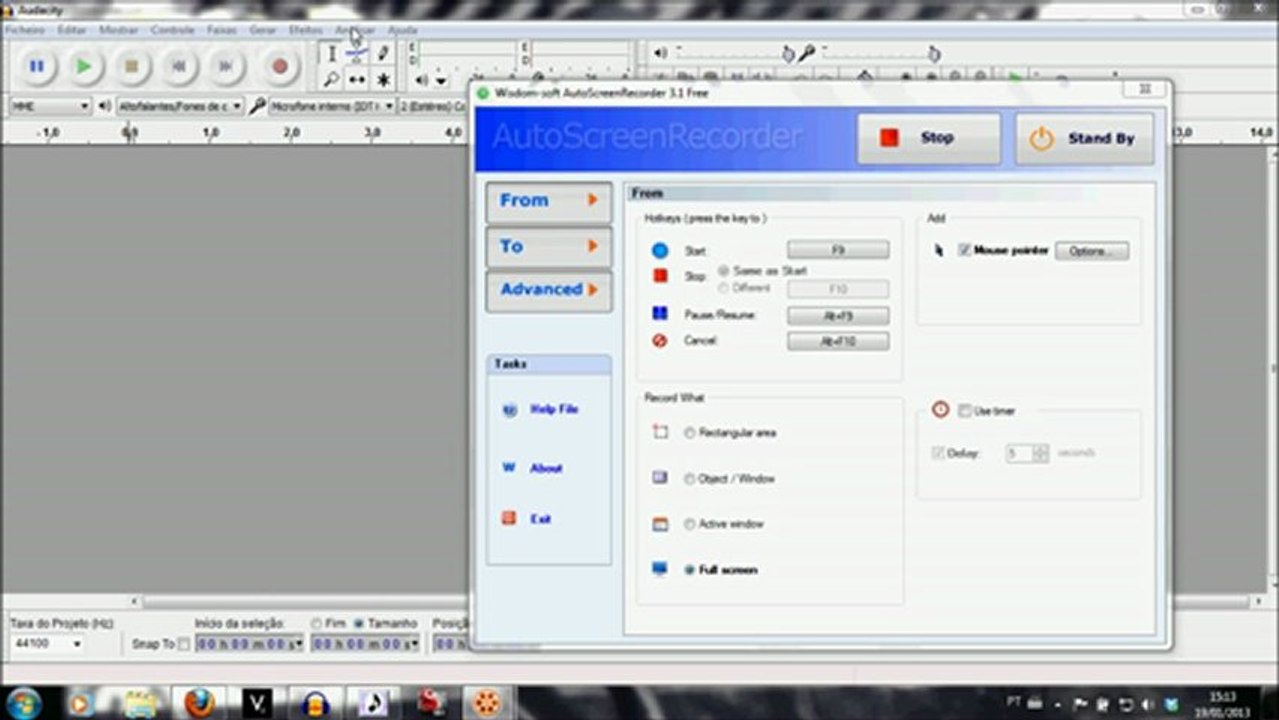Click the Audacity headphones taskbar icon
Screen dimensions: 1279x720
(x=316, y=703)
